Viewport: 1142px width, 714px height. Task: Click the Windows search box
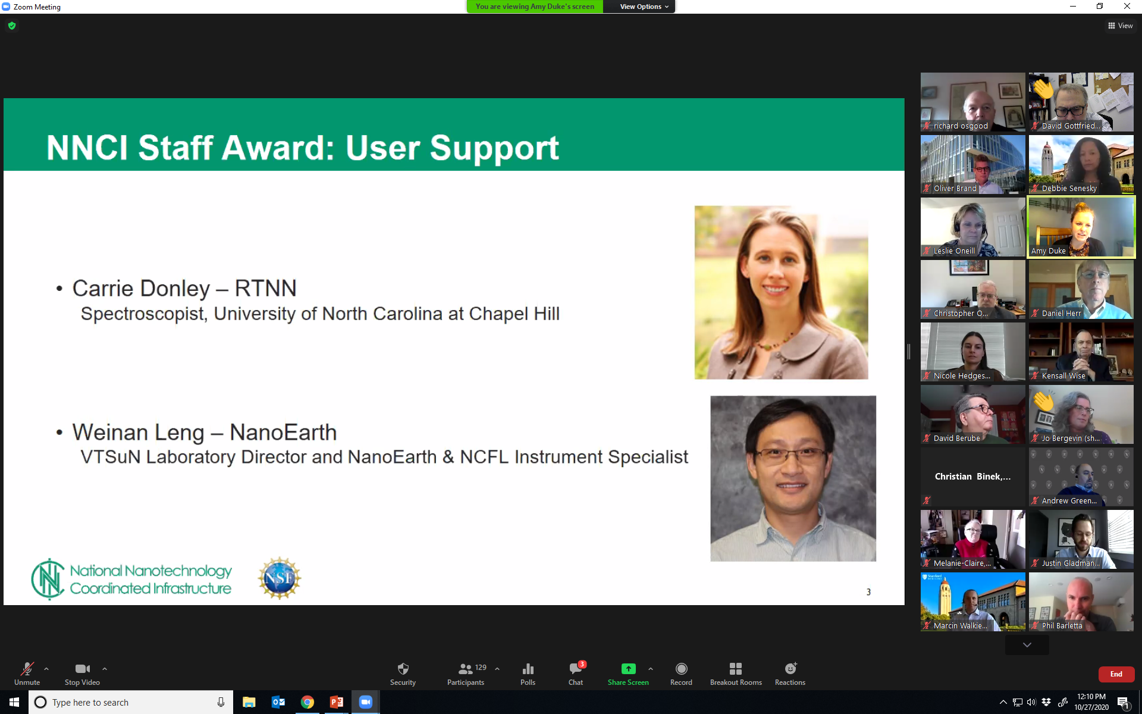pyautogui.click(x=130, y=702)
